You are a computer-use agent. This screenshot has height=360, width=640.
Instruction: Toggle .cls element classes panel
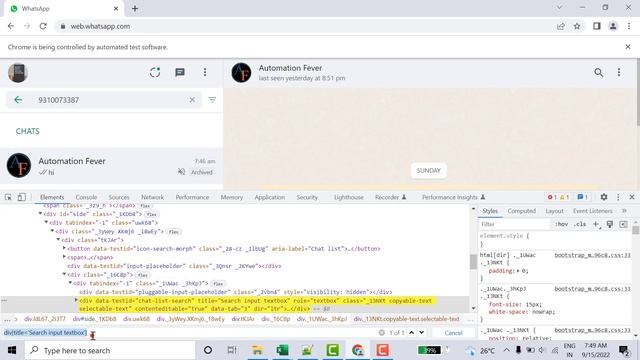580,224
